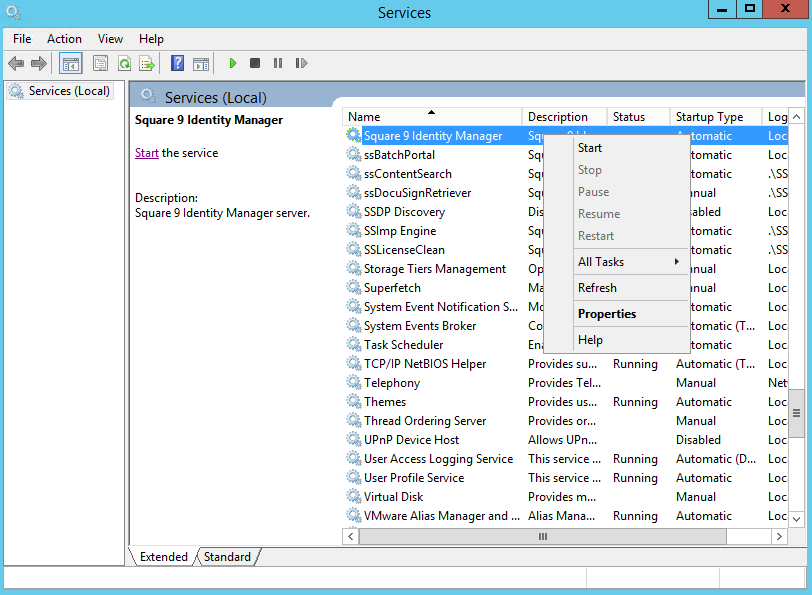Click the Stop Service square icon

255,64
